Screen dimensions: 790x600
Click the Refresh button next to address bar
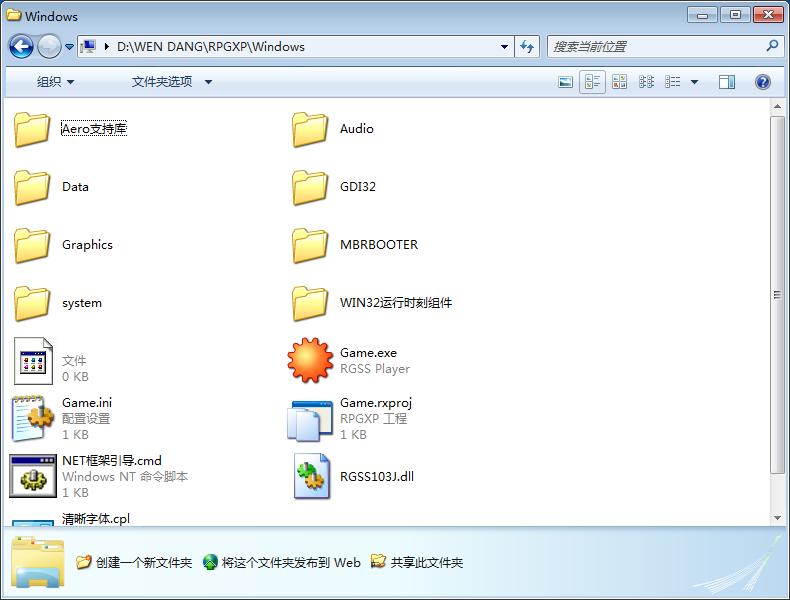(x=527, y=47)
